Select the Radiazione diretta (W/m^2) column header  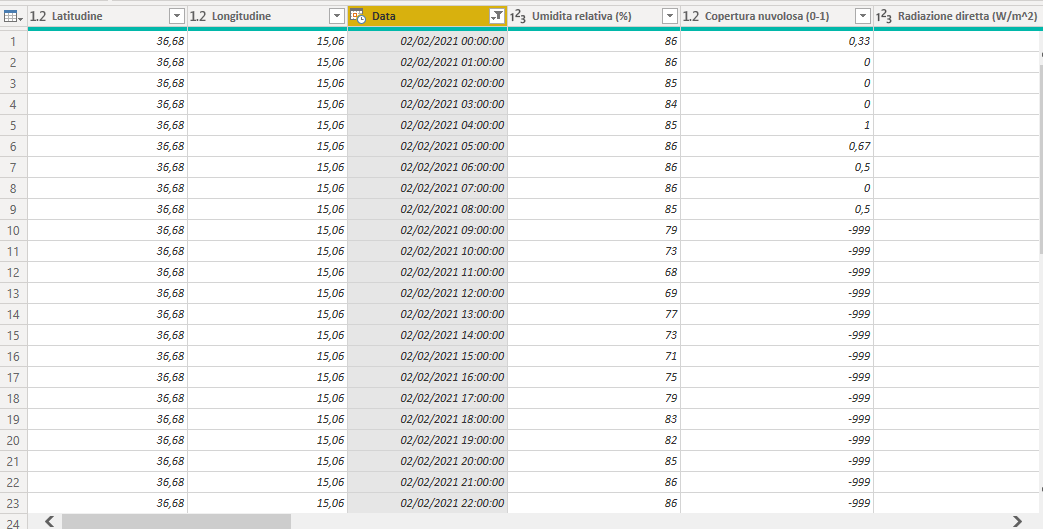click(957, 16)
